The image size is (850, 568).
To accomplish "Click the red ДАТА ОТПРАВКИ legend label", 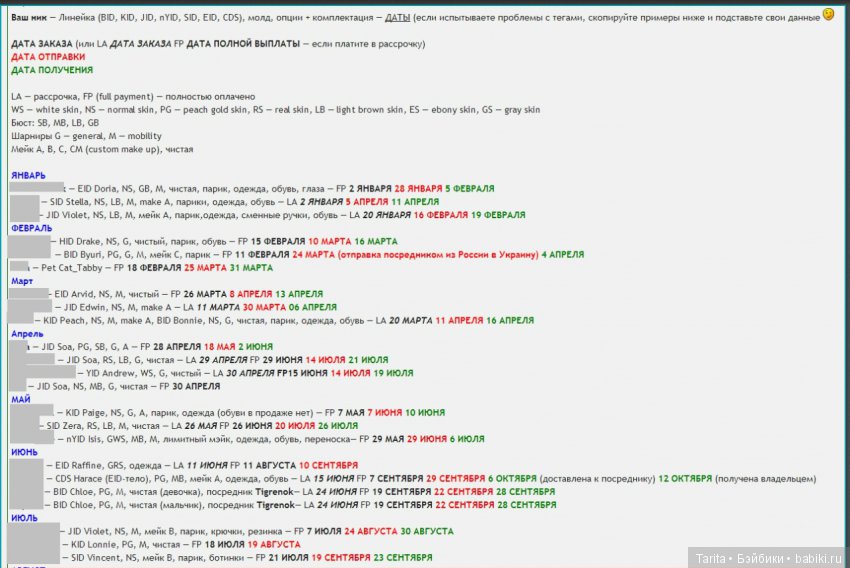I will click(50, 57).
